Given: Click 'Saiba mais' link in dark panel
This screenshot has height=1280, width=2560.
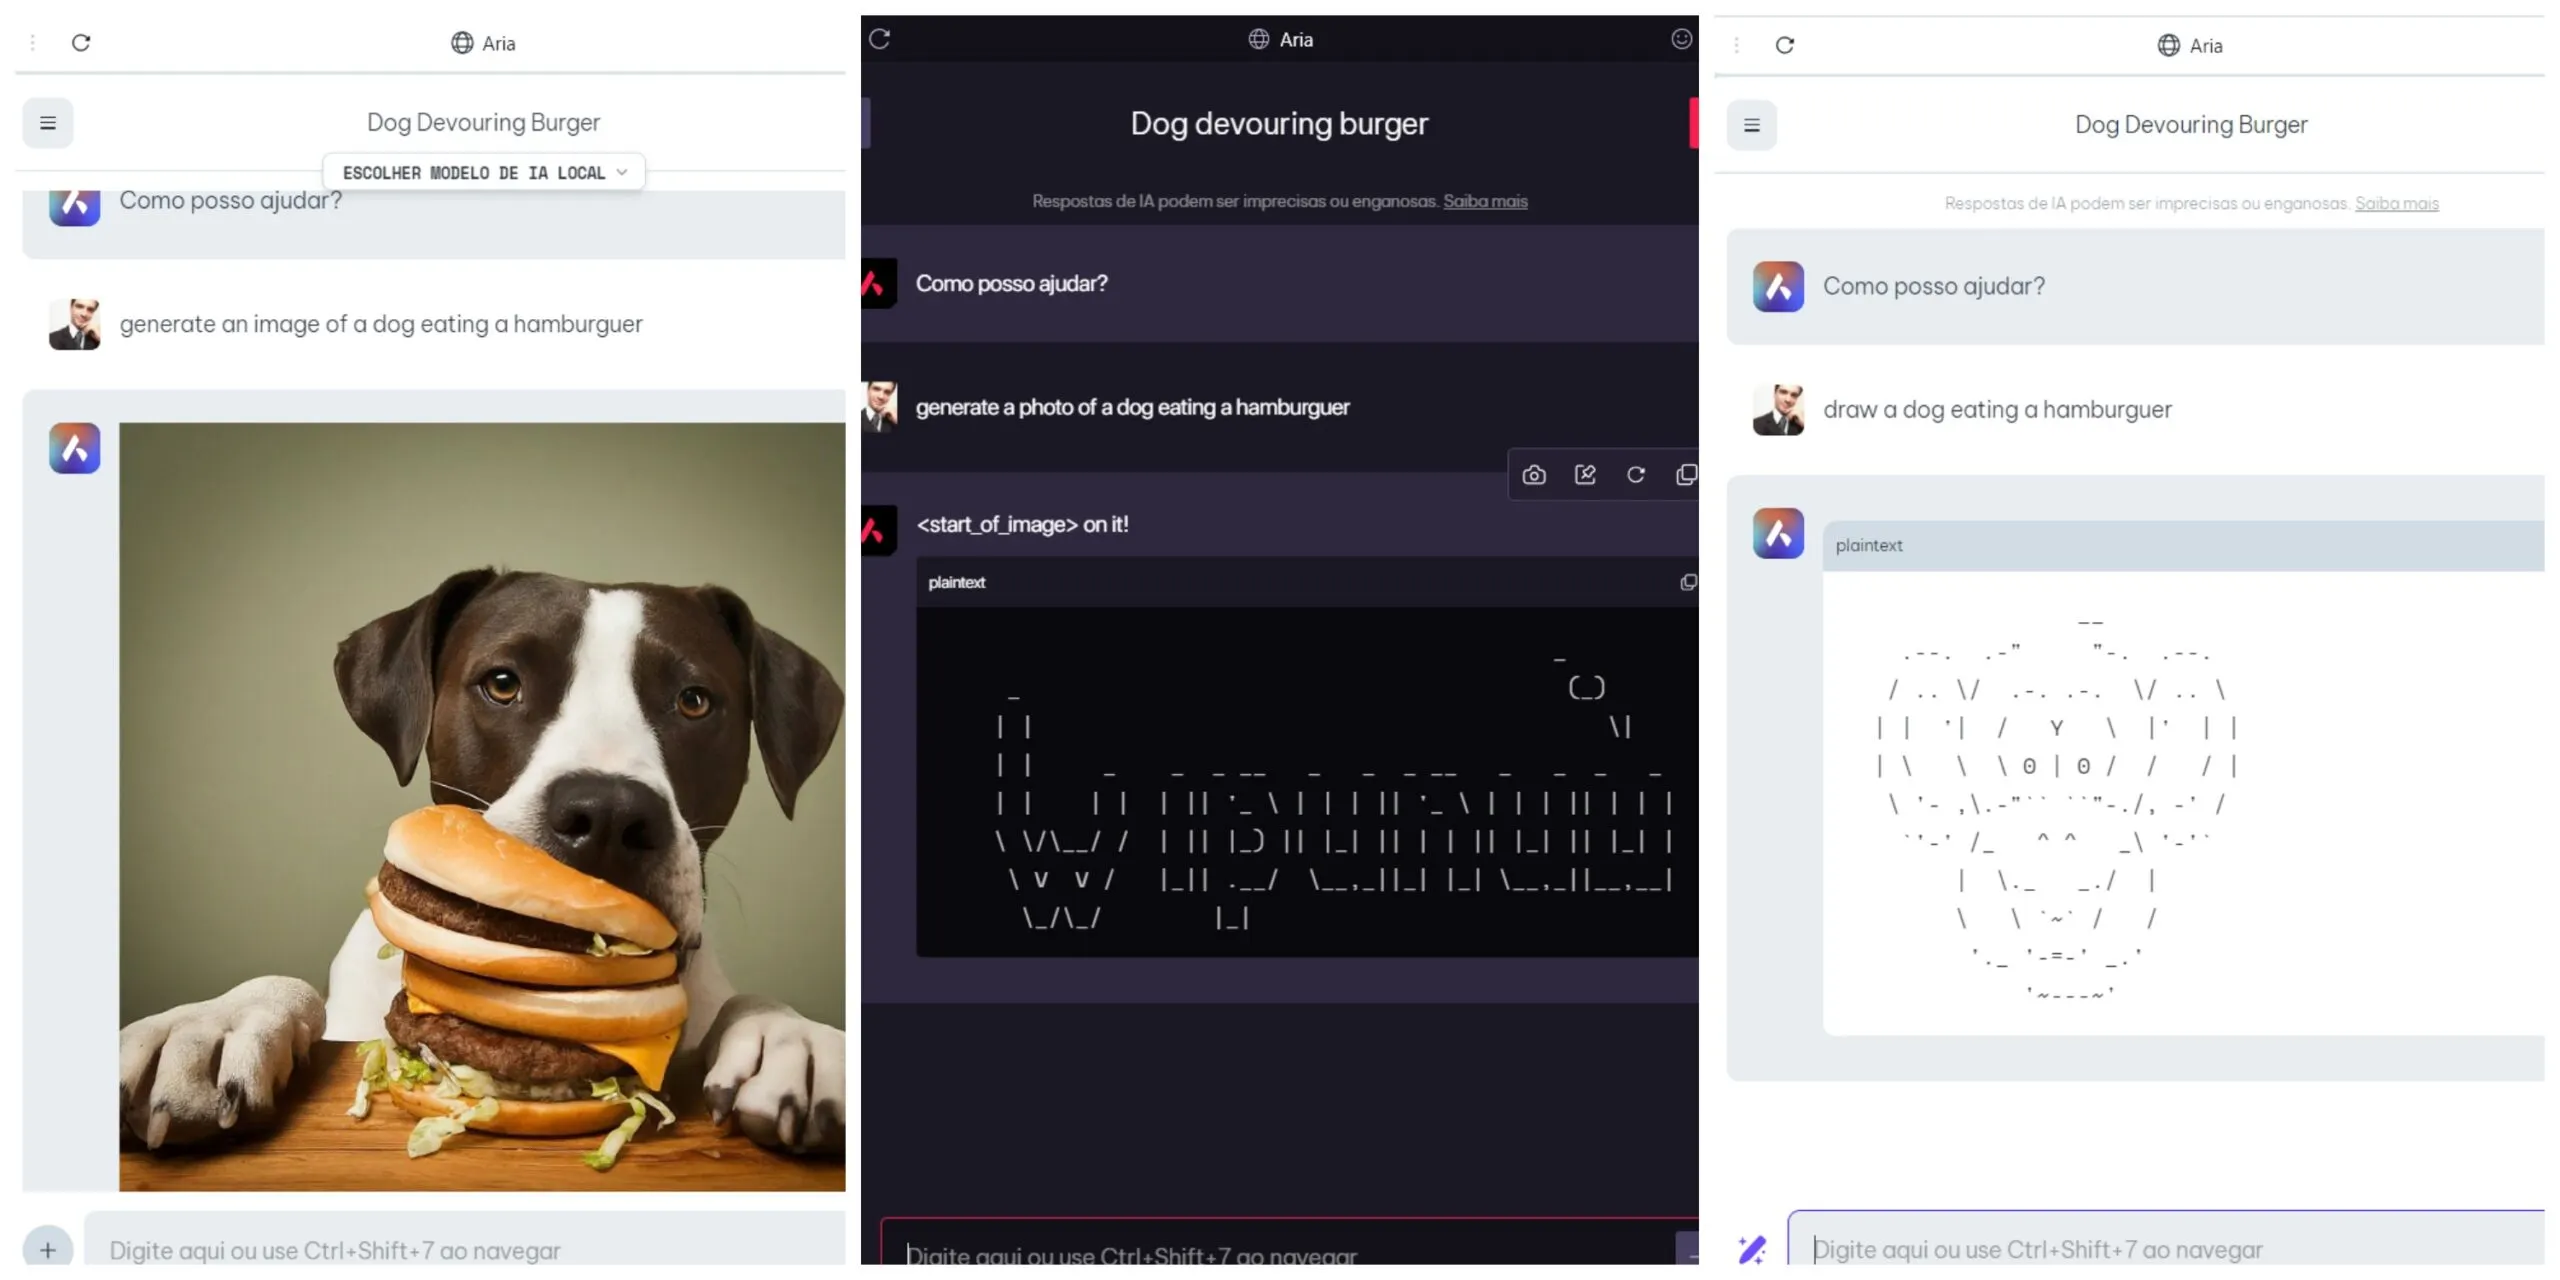Looking at the screenshot, I should coord(1485,201).
